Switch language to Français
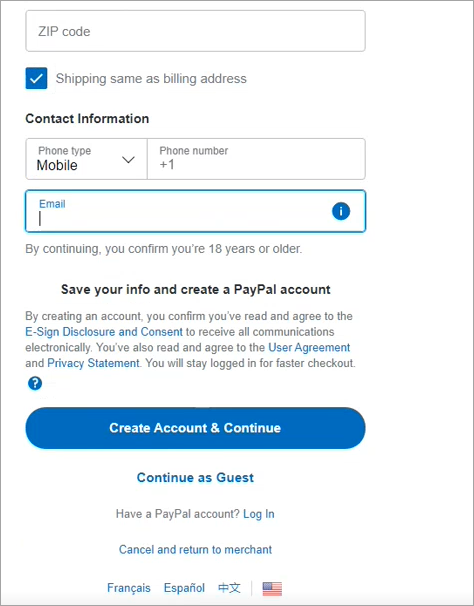The image size is (474, 606). tap(129, 588)
